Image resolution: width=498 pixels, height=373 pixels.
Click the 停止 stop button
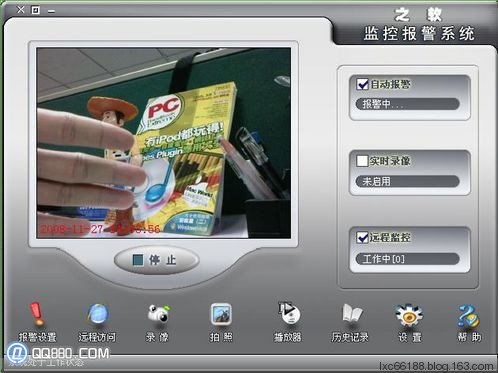click(x=156, y=260)
